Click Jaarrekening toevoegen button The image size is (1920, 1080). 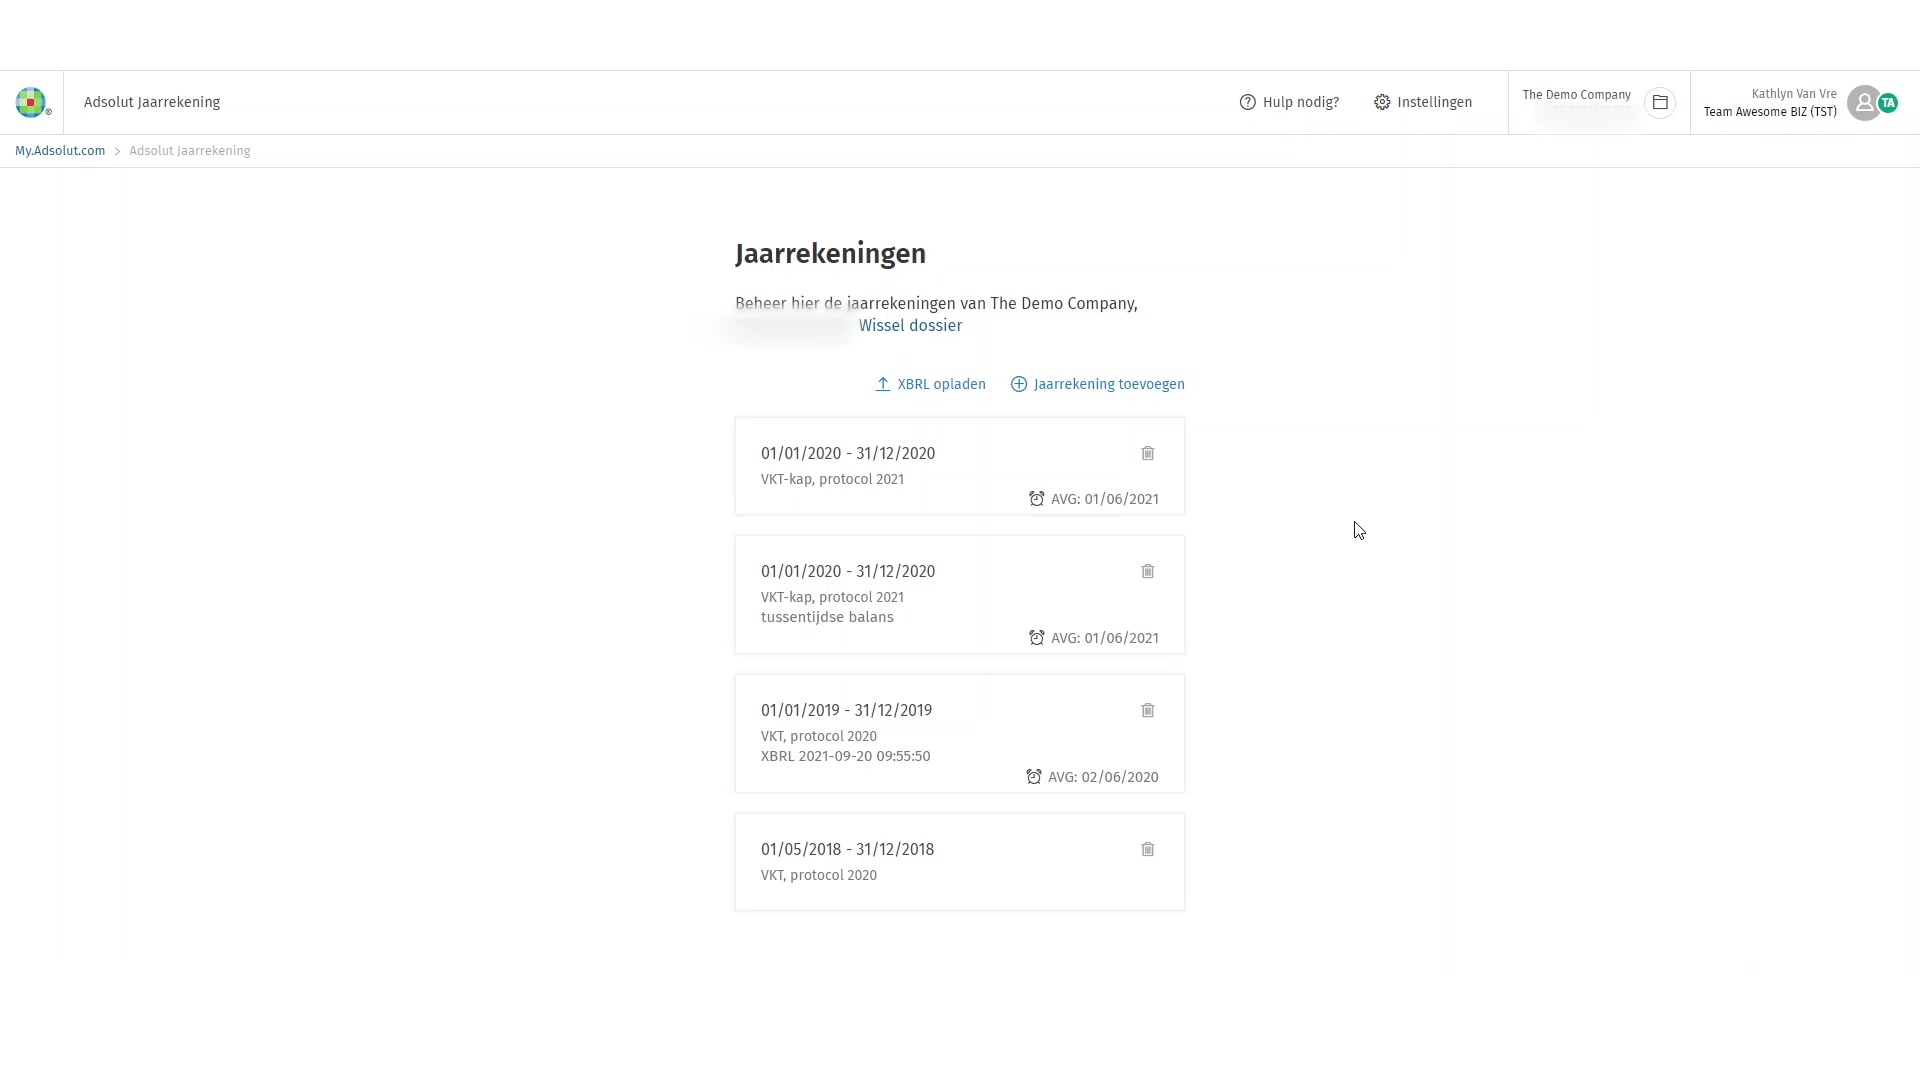tap(1098, 384)
